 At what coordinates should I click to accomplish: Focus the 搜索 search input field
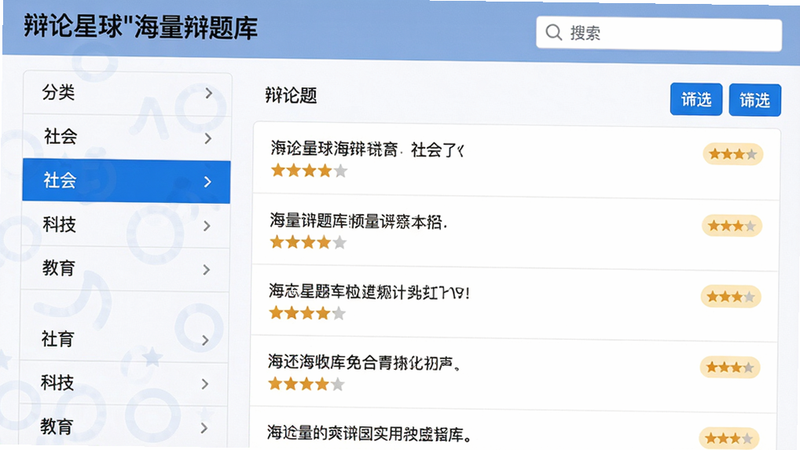659,34
